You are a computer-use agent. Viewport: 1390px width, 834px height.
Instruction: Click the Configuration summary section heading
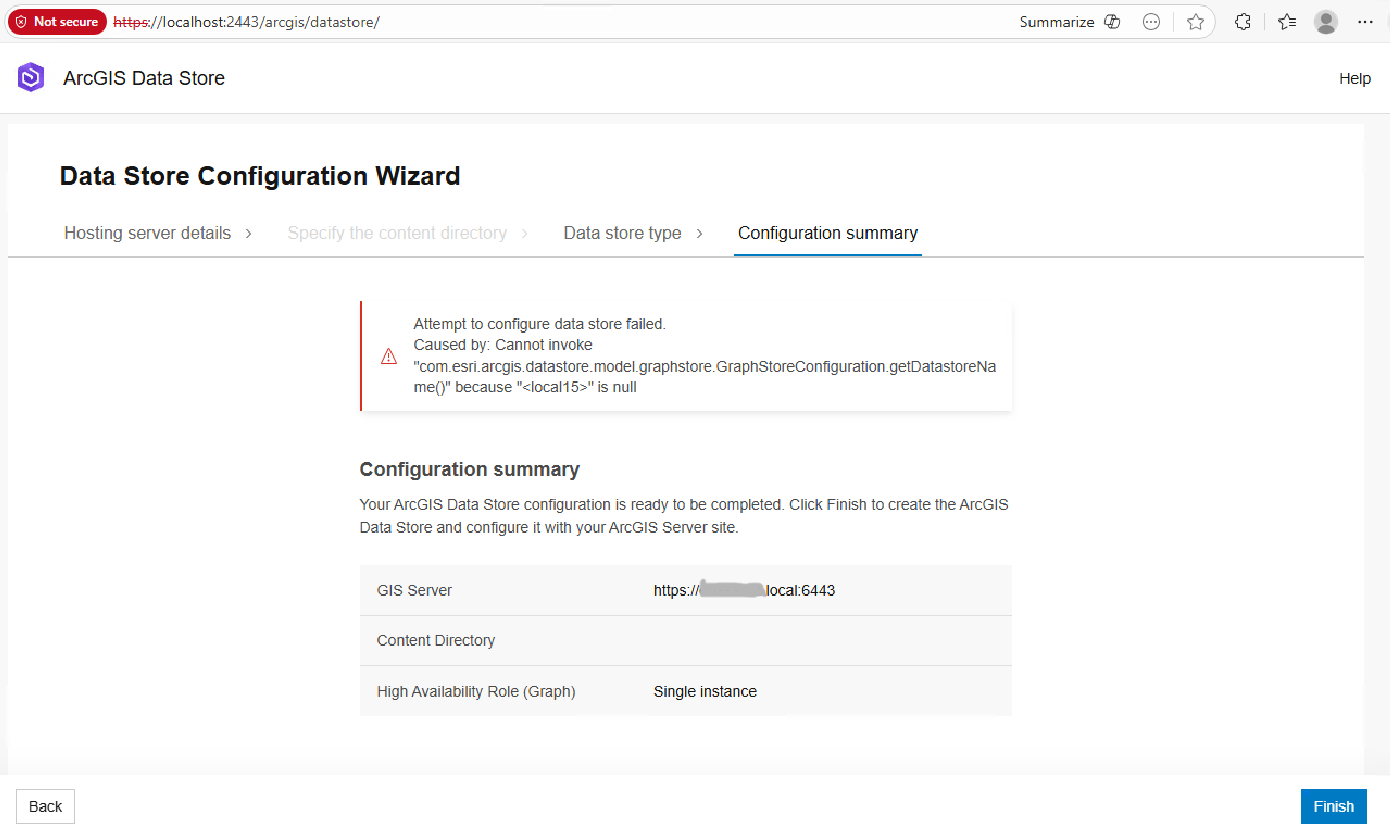(x=470, y=469)
